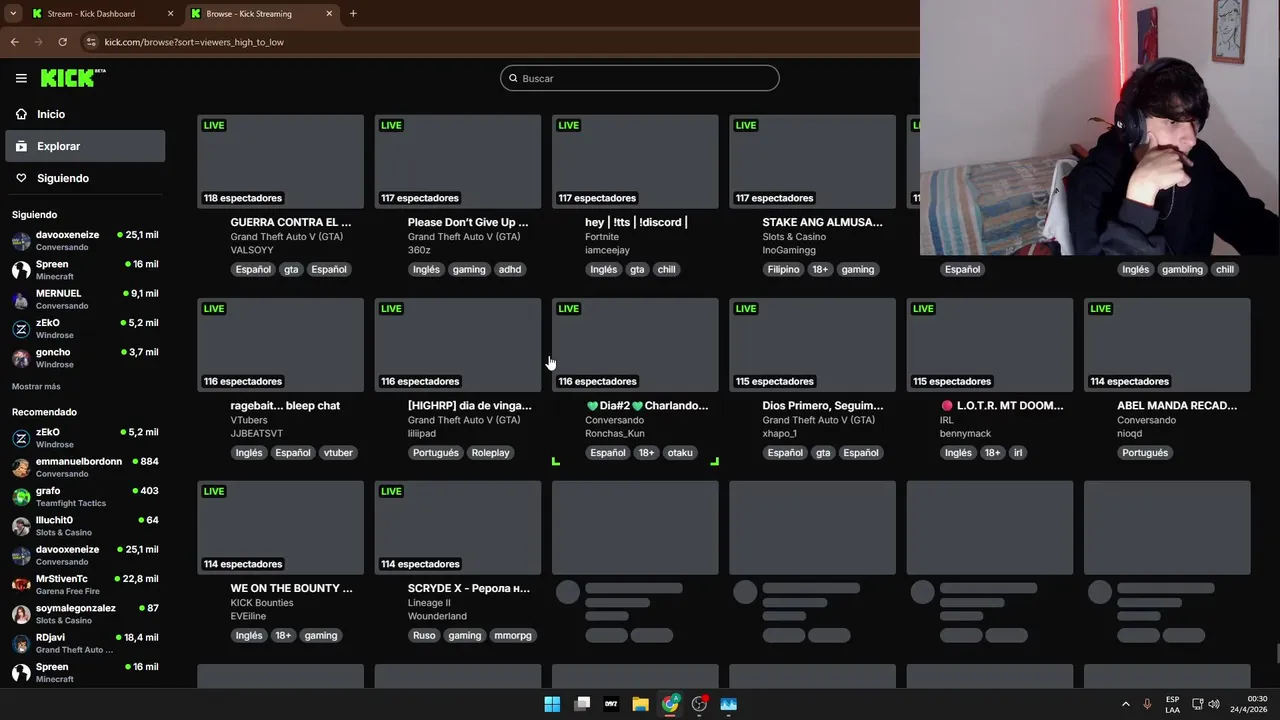Reload the page with refresh icon
The height and width of the screenshot is (720, 1280).
(x=62, y=42)
